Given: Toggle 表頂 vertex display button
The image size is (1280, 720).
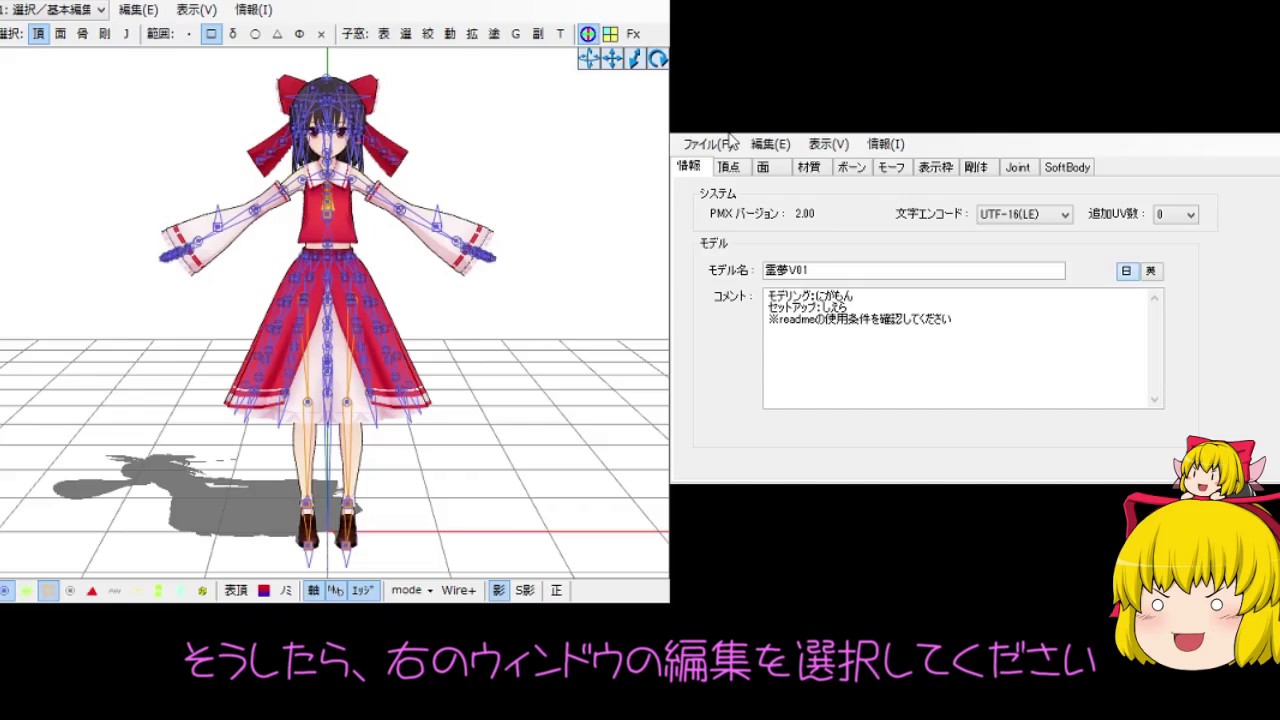Looking at the screenshot, I should click(x=236, y=591).
